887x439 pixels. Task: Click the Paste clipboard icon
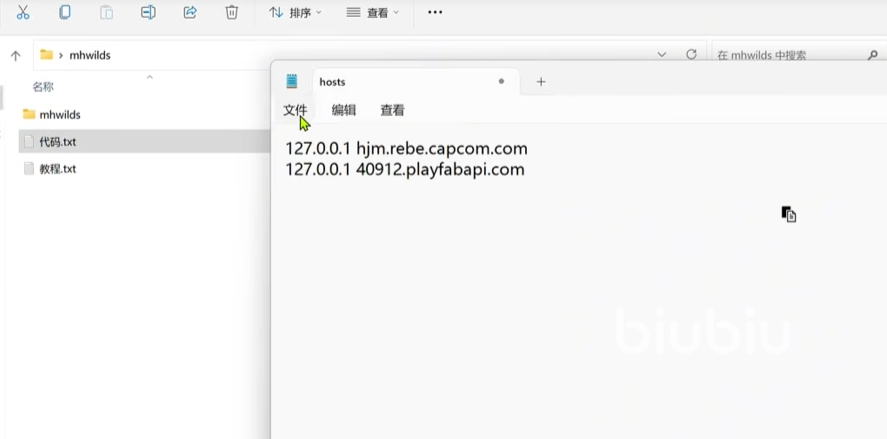point(106,13)
